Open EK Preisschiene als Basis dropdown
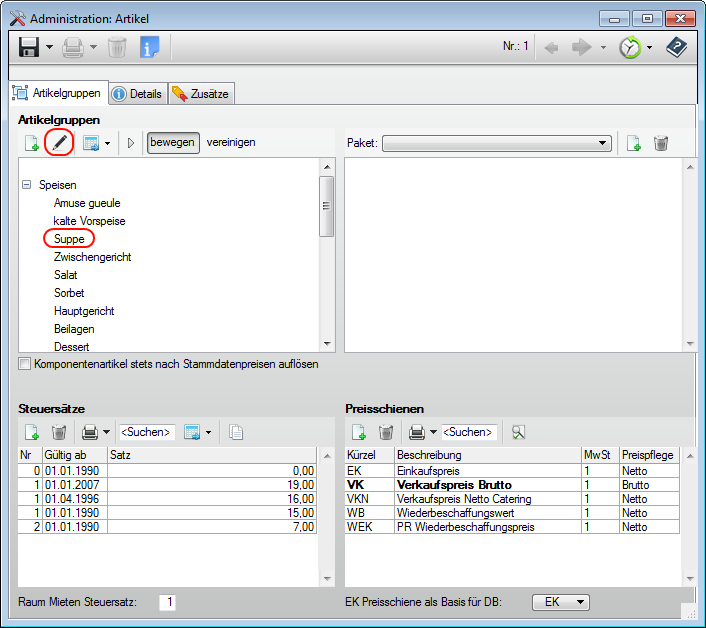706x628 pixels. 561,602
